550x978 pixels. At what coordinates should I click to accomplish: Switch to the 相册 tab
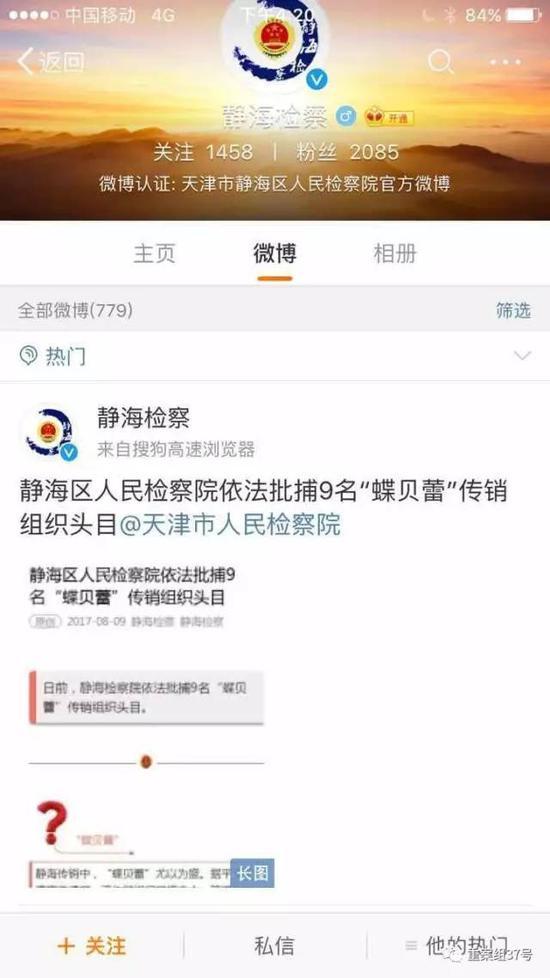[x=395, y=254]
